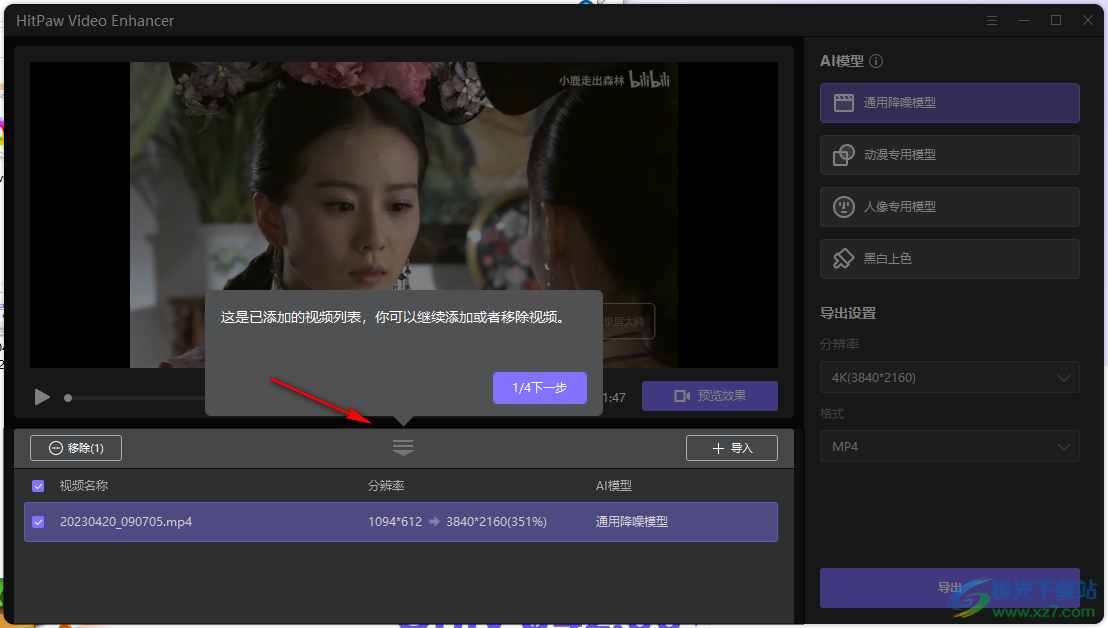Click the AI模型 column header

[x=613, y=486]
